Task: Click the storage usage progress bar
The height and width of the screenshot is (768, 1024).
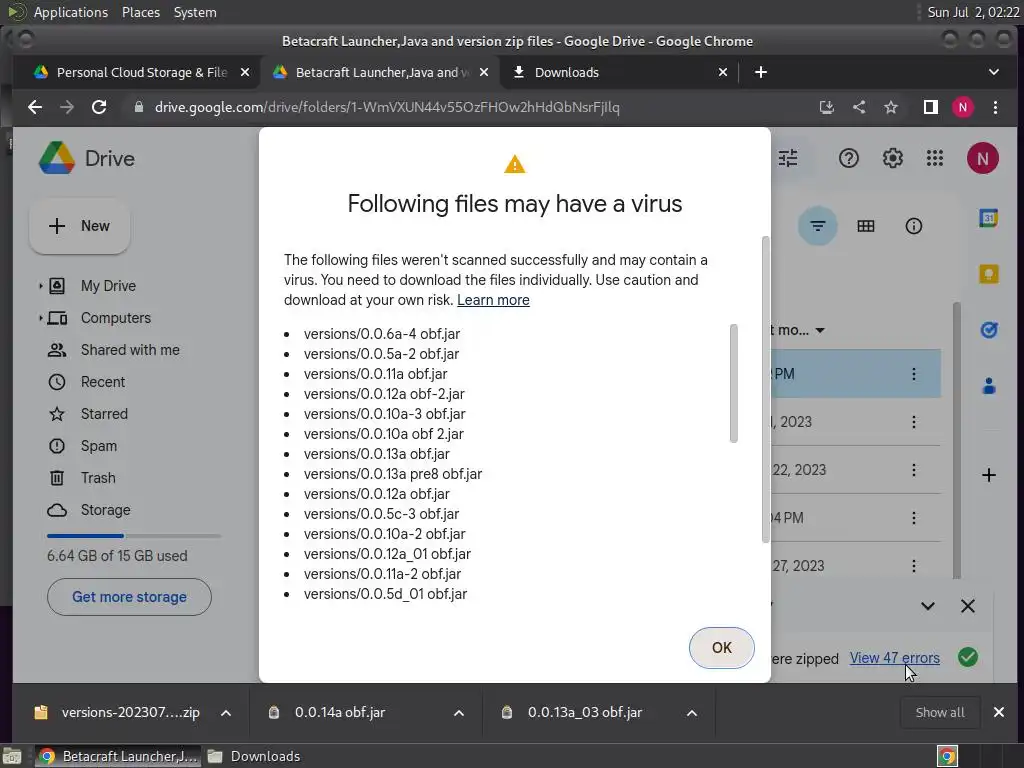Action: click(134, 536)
